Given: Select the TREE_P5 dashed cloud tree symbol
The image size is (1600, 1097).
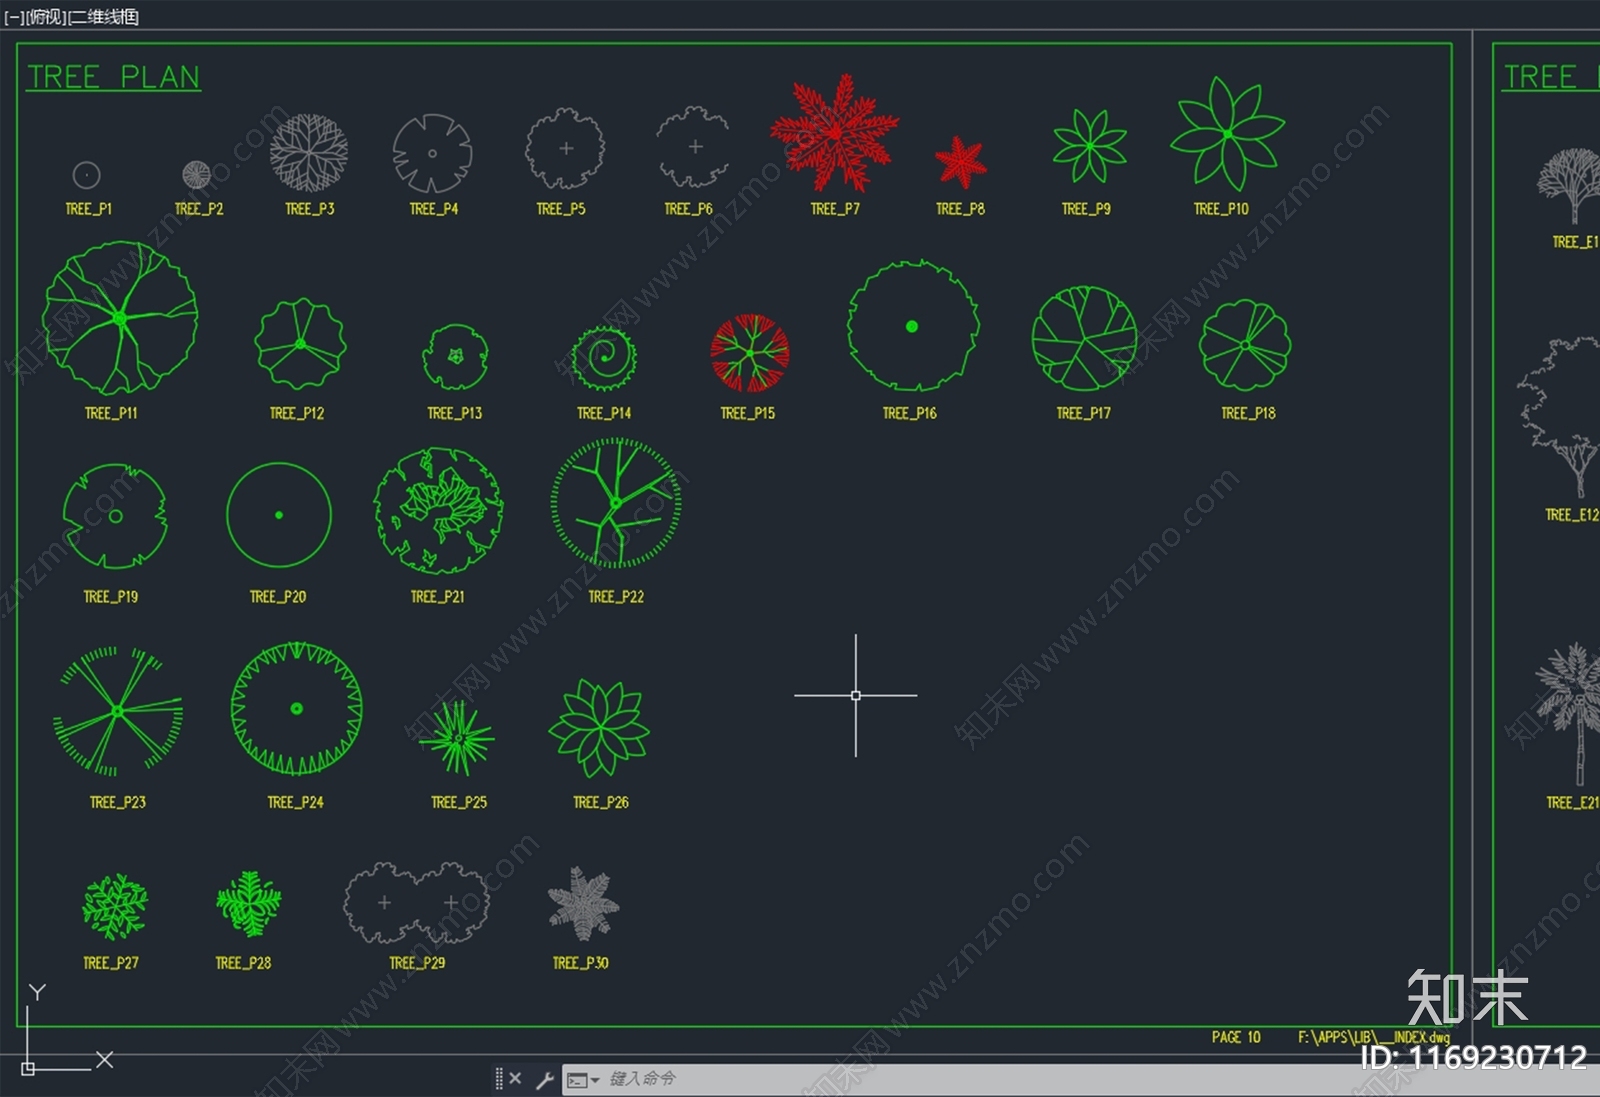Looking at the screenshot, I should [565, 149].
